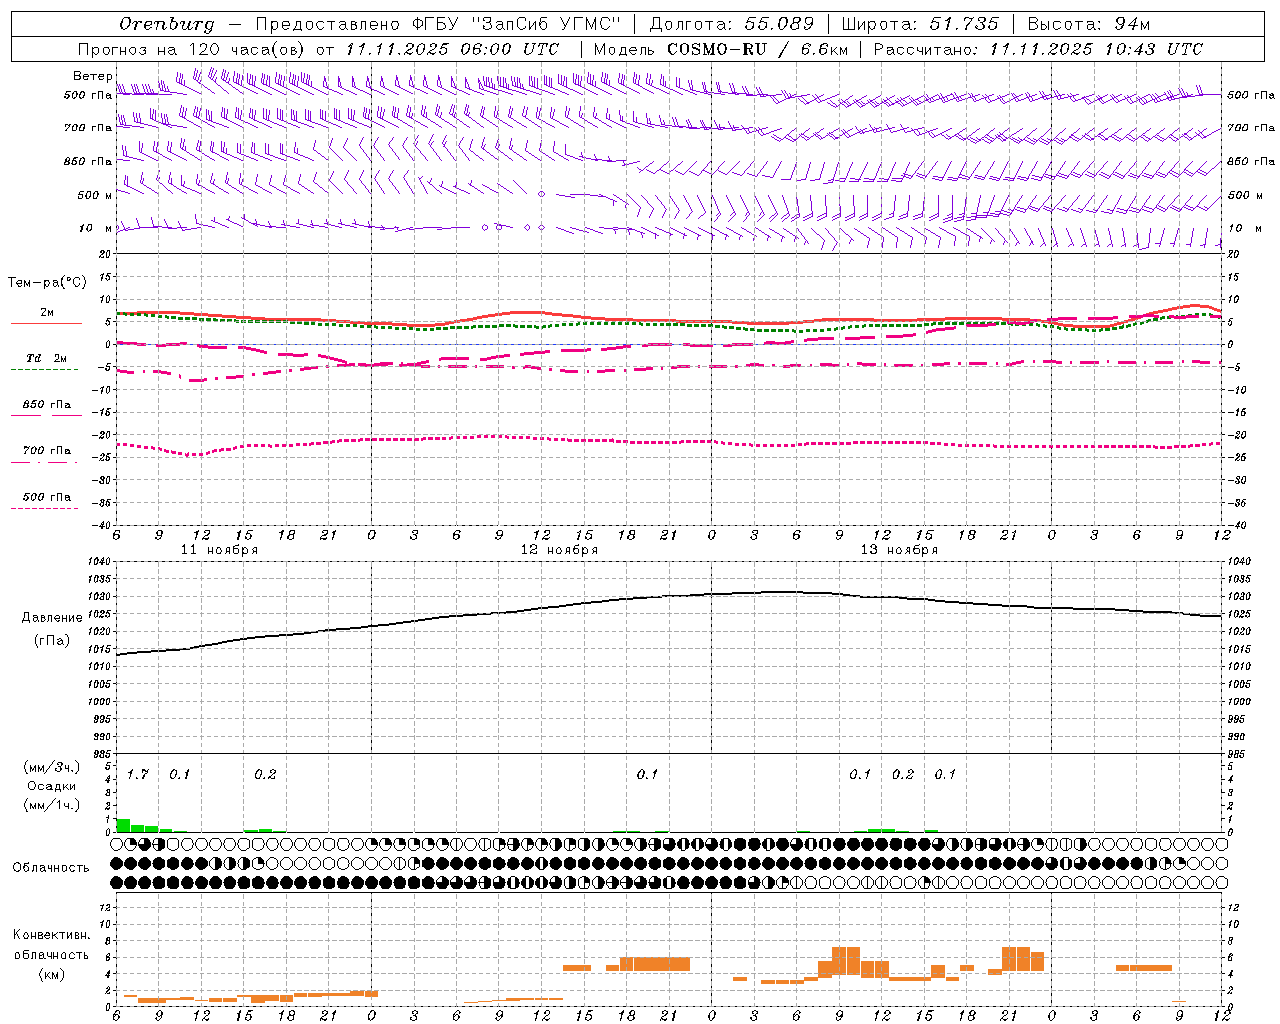Select the provider text ФГБУ "ЗапСиб УГМС"

pyautogui.click(x=517, y=24)
